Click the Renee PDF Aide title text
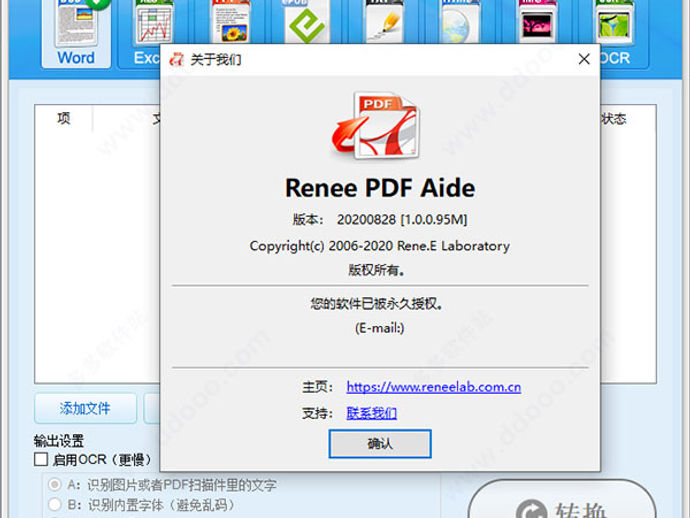 click(380, 188)
